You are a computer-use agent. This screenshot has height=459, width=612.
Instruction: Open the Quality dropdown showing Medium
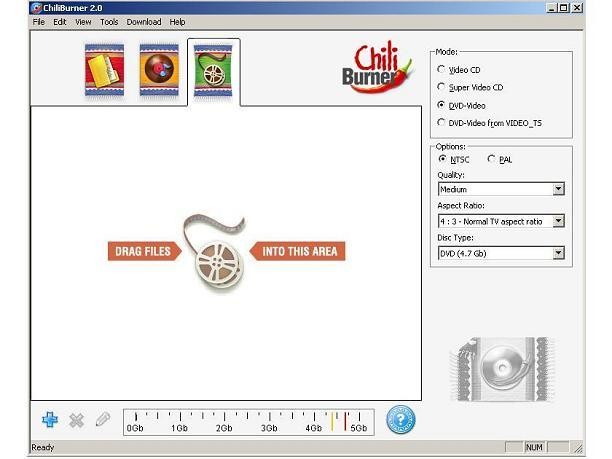click(501, 189)
